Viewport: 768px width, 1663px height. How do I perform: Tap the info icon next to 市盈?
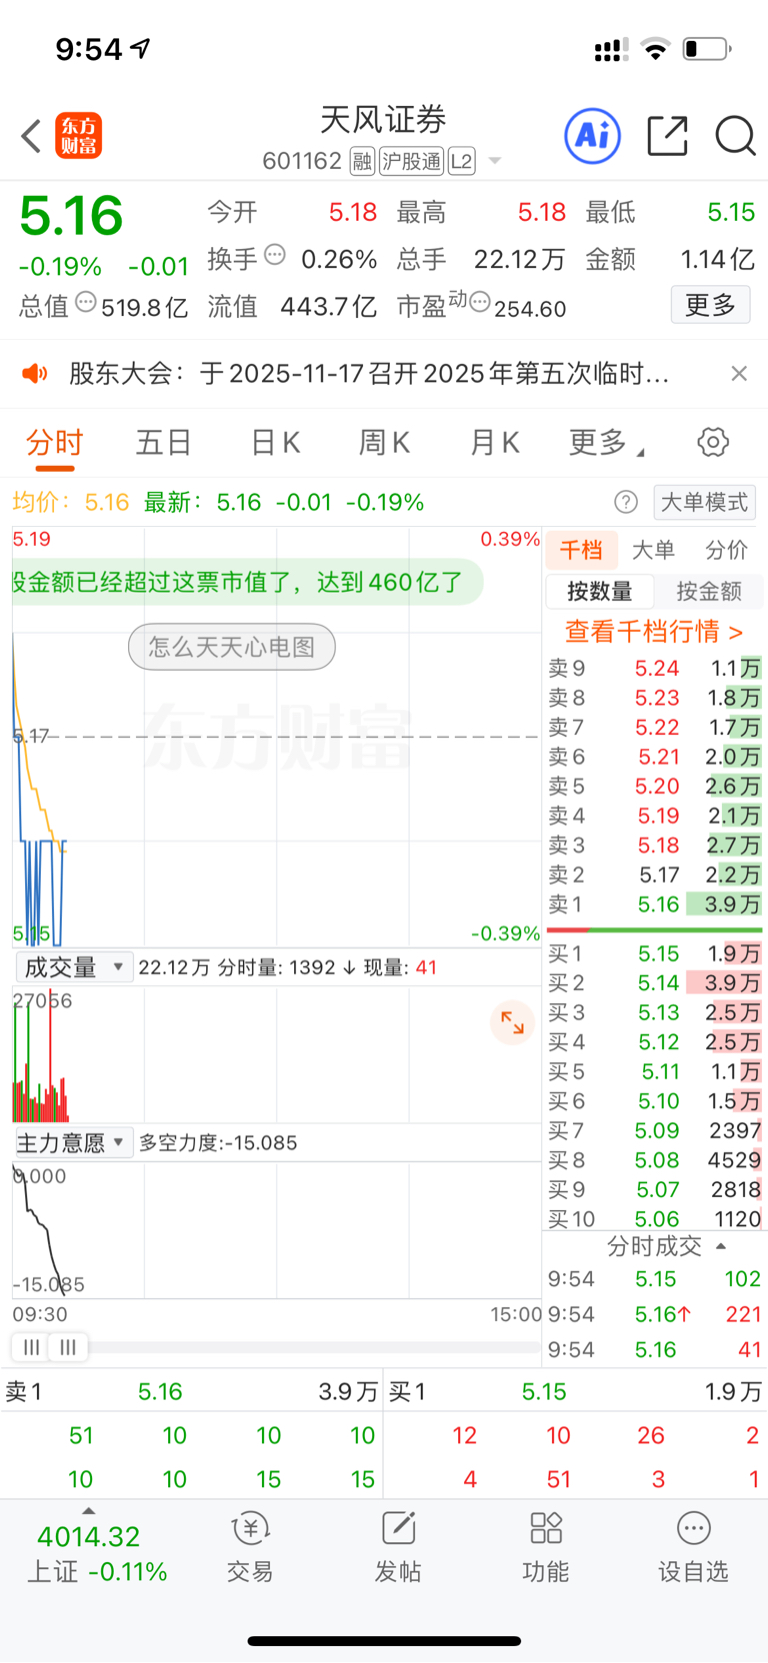pyautogui.click(x=480, y=302)
